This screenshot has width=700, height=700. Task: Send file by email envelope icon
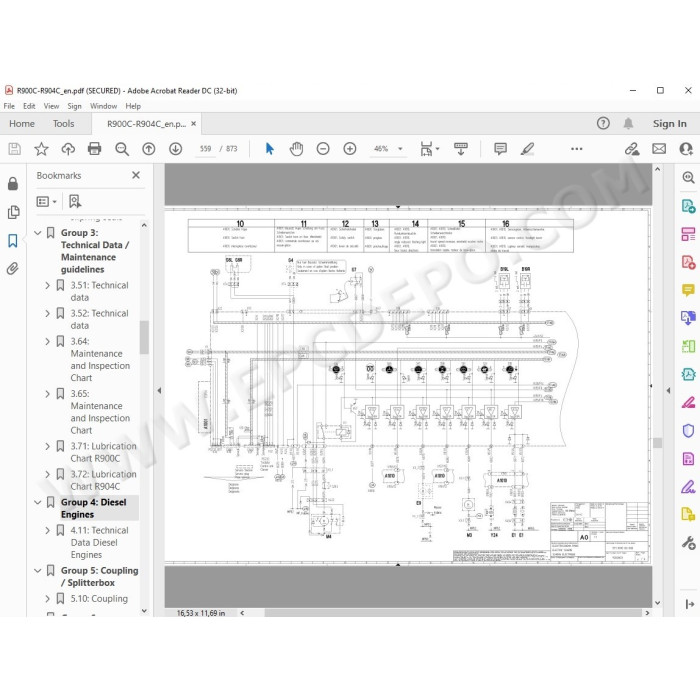tap(659, 149)
